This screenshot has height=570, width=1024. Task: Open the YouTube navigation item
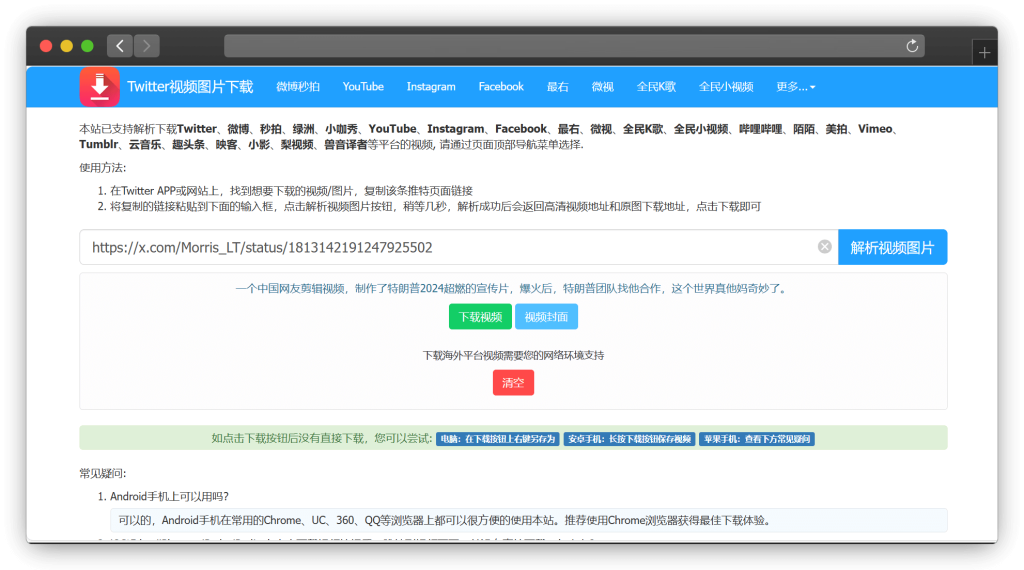coord(363,87)
